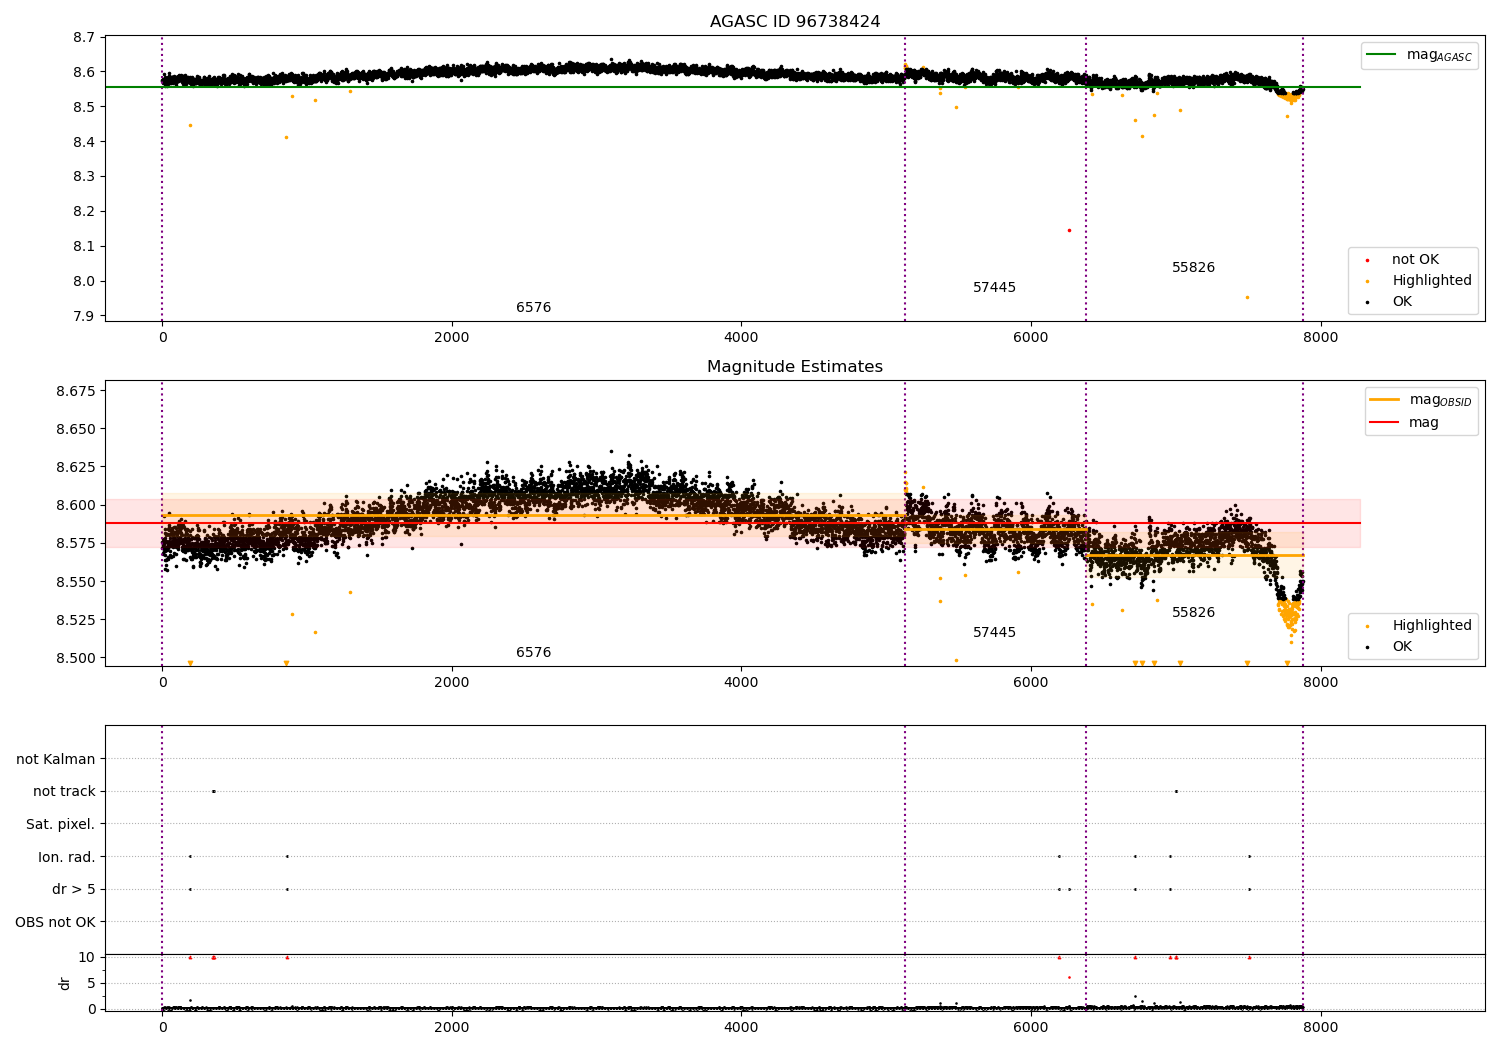The image size is (1500, 1050).
Task: Click the 'OBS not OK' row label
Action: pyautogui.click(x=55, y=922)
